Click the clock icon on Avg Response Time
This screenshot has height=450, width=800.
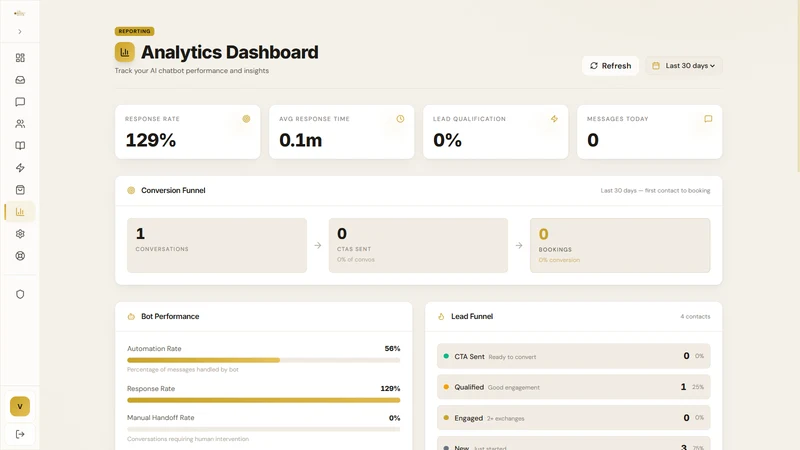tap(401, 119)
